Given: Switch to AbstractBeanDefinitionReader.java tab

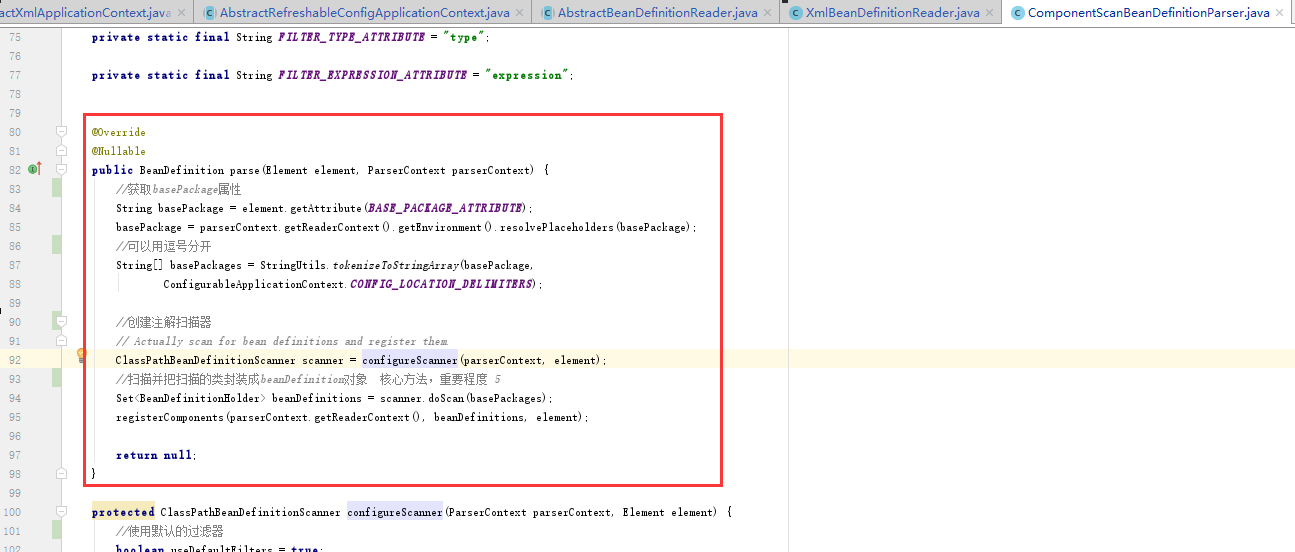Looking at the screenshot, I should pos(657,13).
